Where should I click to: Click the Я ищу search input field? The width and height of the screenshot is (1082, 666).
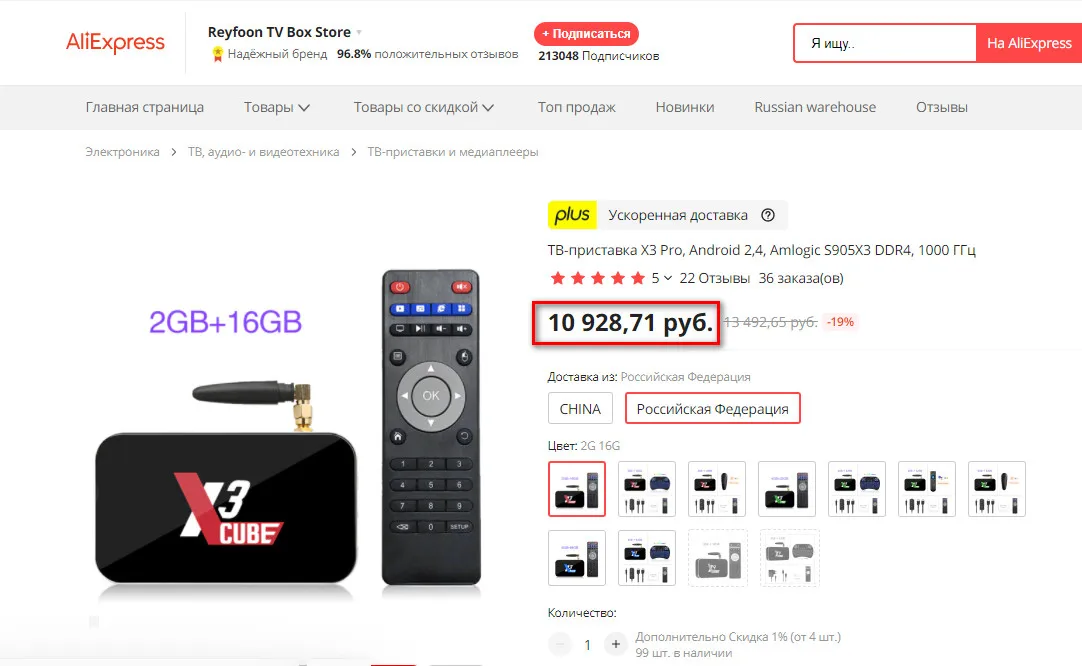point(885,43)
